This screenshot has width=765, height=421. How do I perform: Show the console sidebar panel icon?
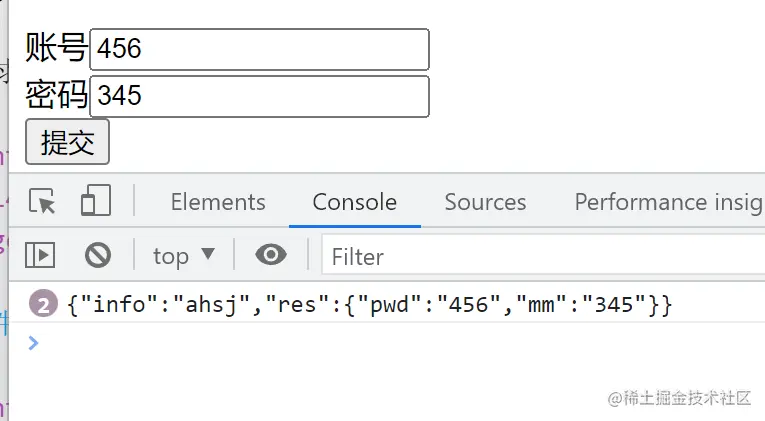[40, 255]
